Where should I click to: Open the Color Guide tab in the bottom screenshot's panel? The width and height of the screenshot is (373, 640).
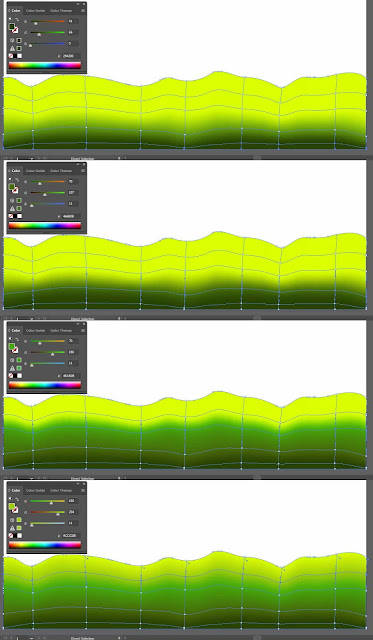[x=36, y=490]
